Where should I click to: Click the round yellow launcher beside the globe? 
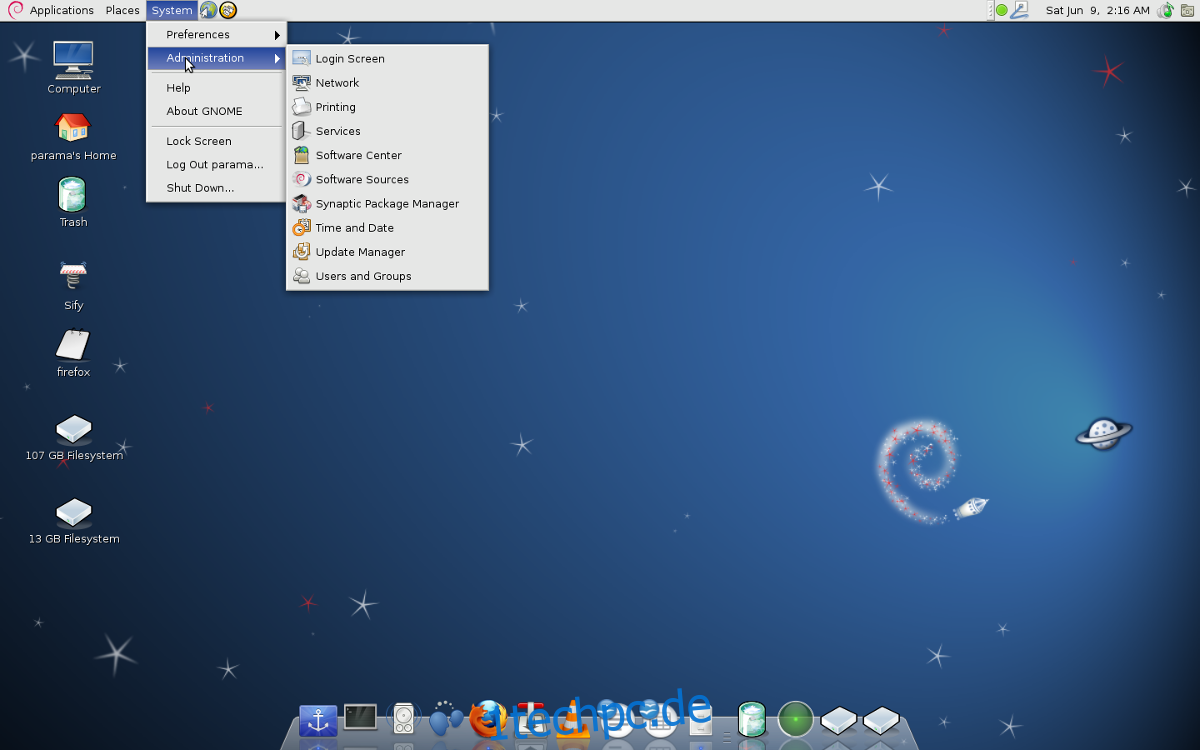[228, 10]
